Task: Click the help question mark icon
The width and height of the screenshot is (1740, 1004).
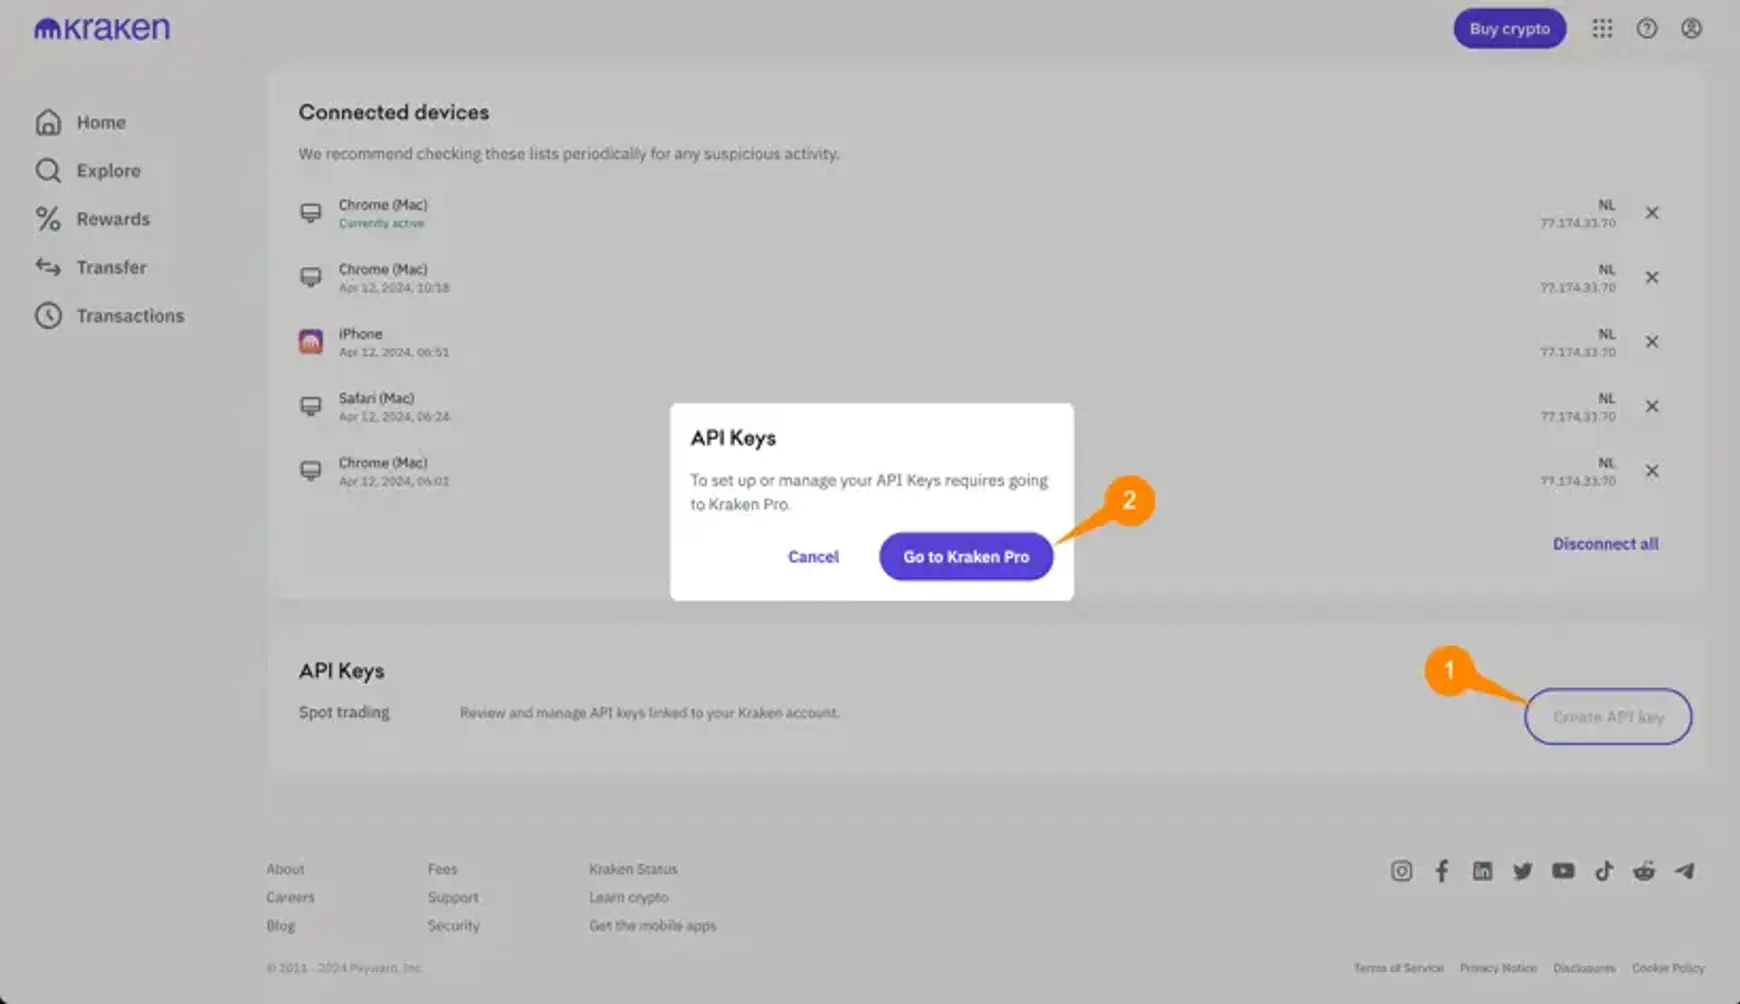Action: coord(1647,29)
